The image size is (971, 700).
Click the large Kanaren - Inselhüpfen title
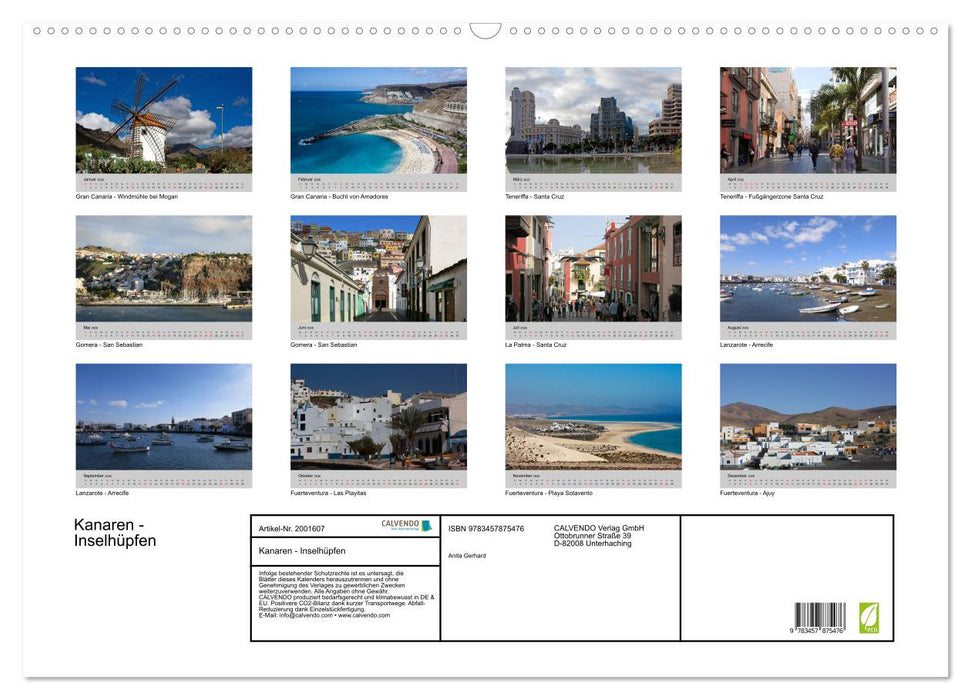click(115, 533)
